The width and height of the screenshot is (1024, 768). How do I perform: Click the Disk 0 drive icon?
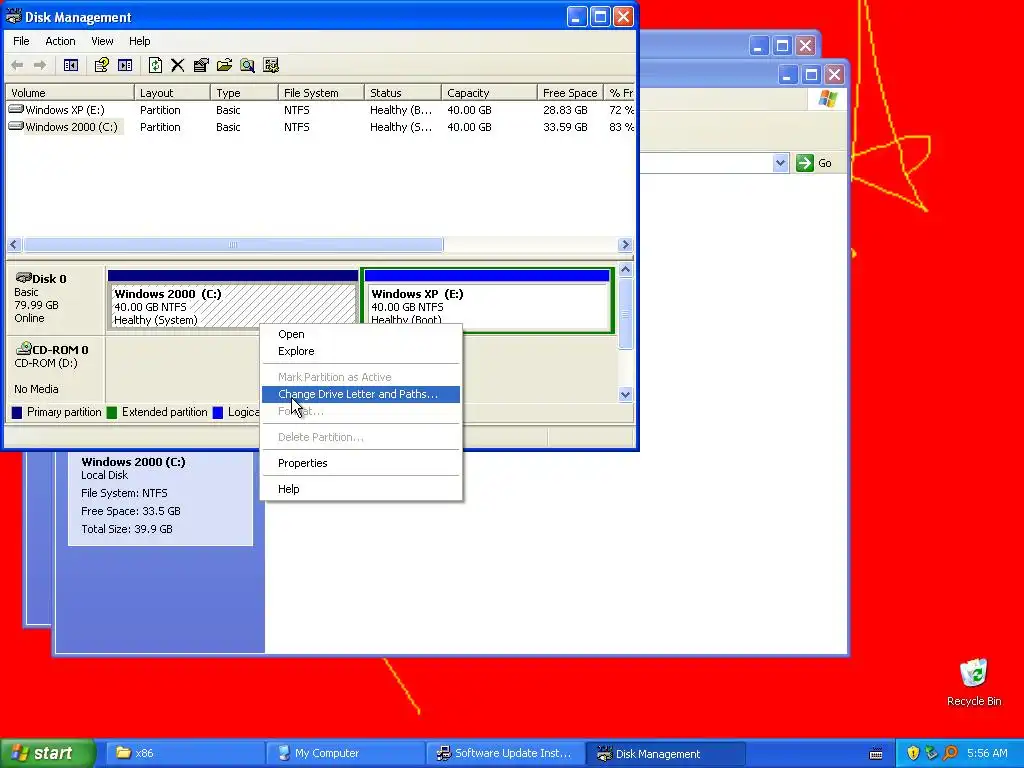click(x=24, y=278)
